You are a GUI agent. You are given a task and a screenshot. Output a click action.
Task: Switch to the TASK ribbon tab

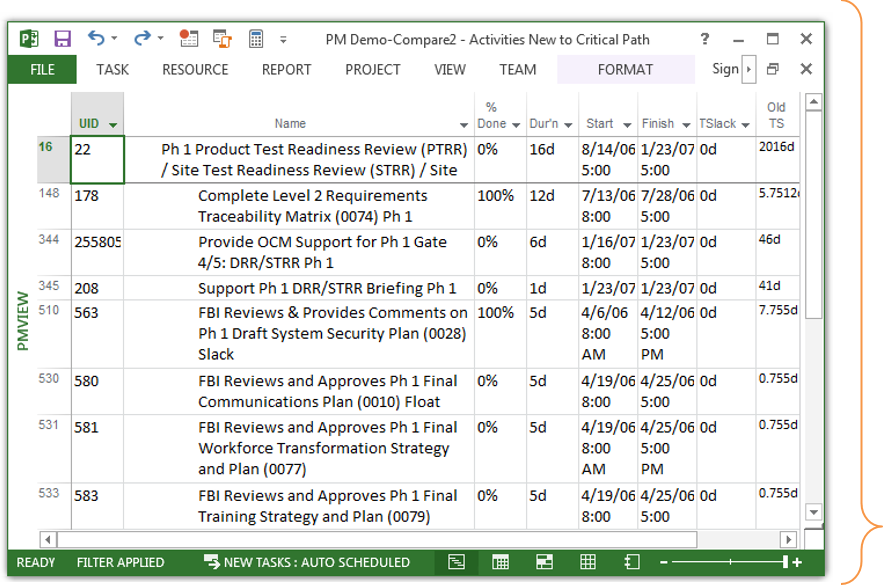112,69
